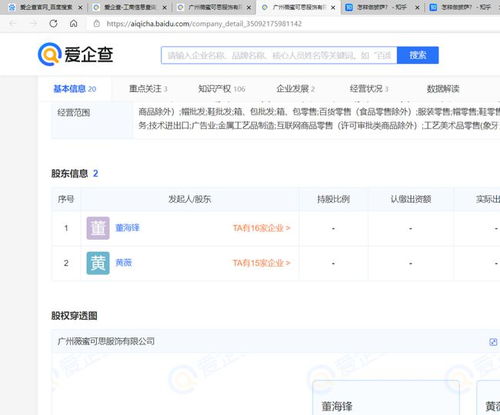Go to browser home page icon

click(x=74, y=23)
